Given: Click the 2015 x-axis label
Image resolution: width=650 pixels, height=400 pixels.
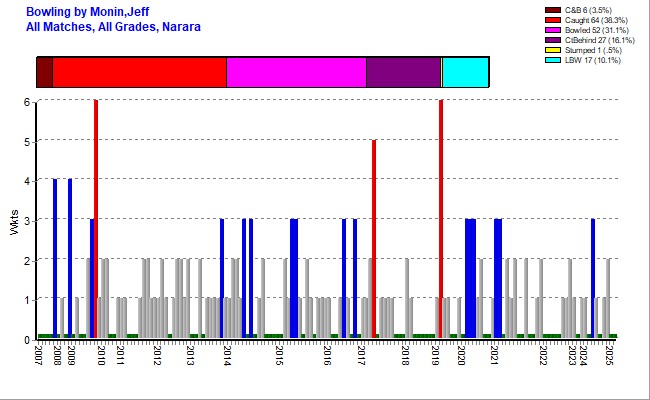Looking at the screenshot, I should point(279,356).
